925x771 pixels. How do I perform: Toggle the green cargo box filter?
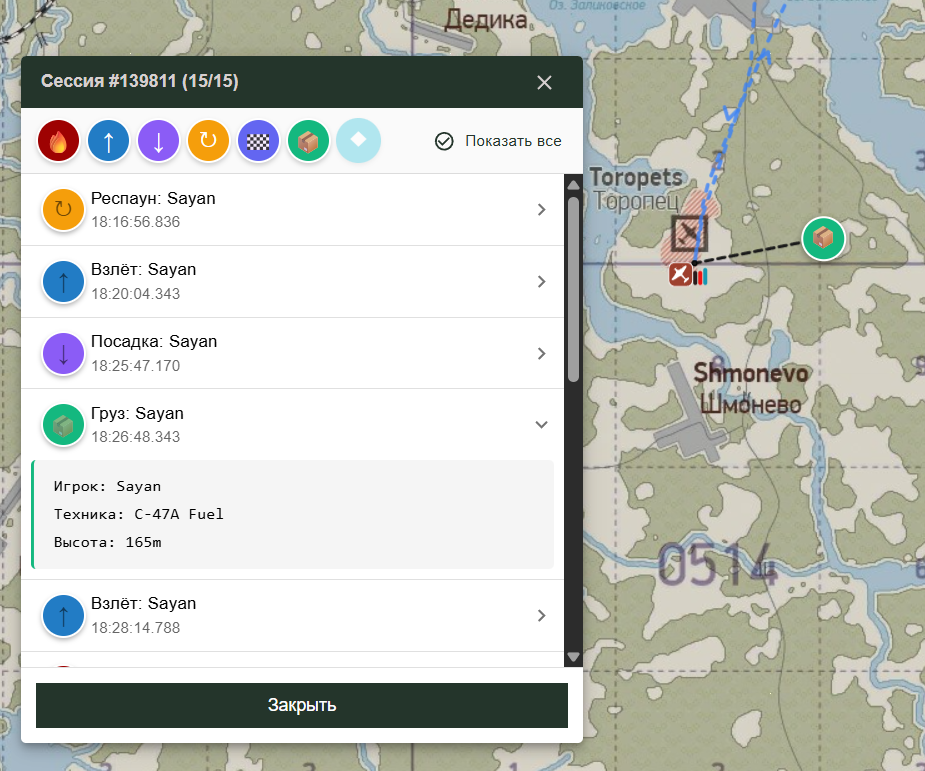pos(308,142)
